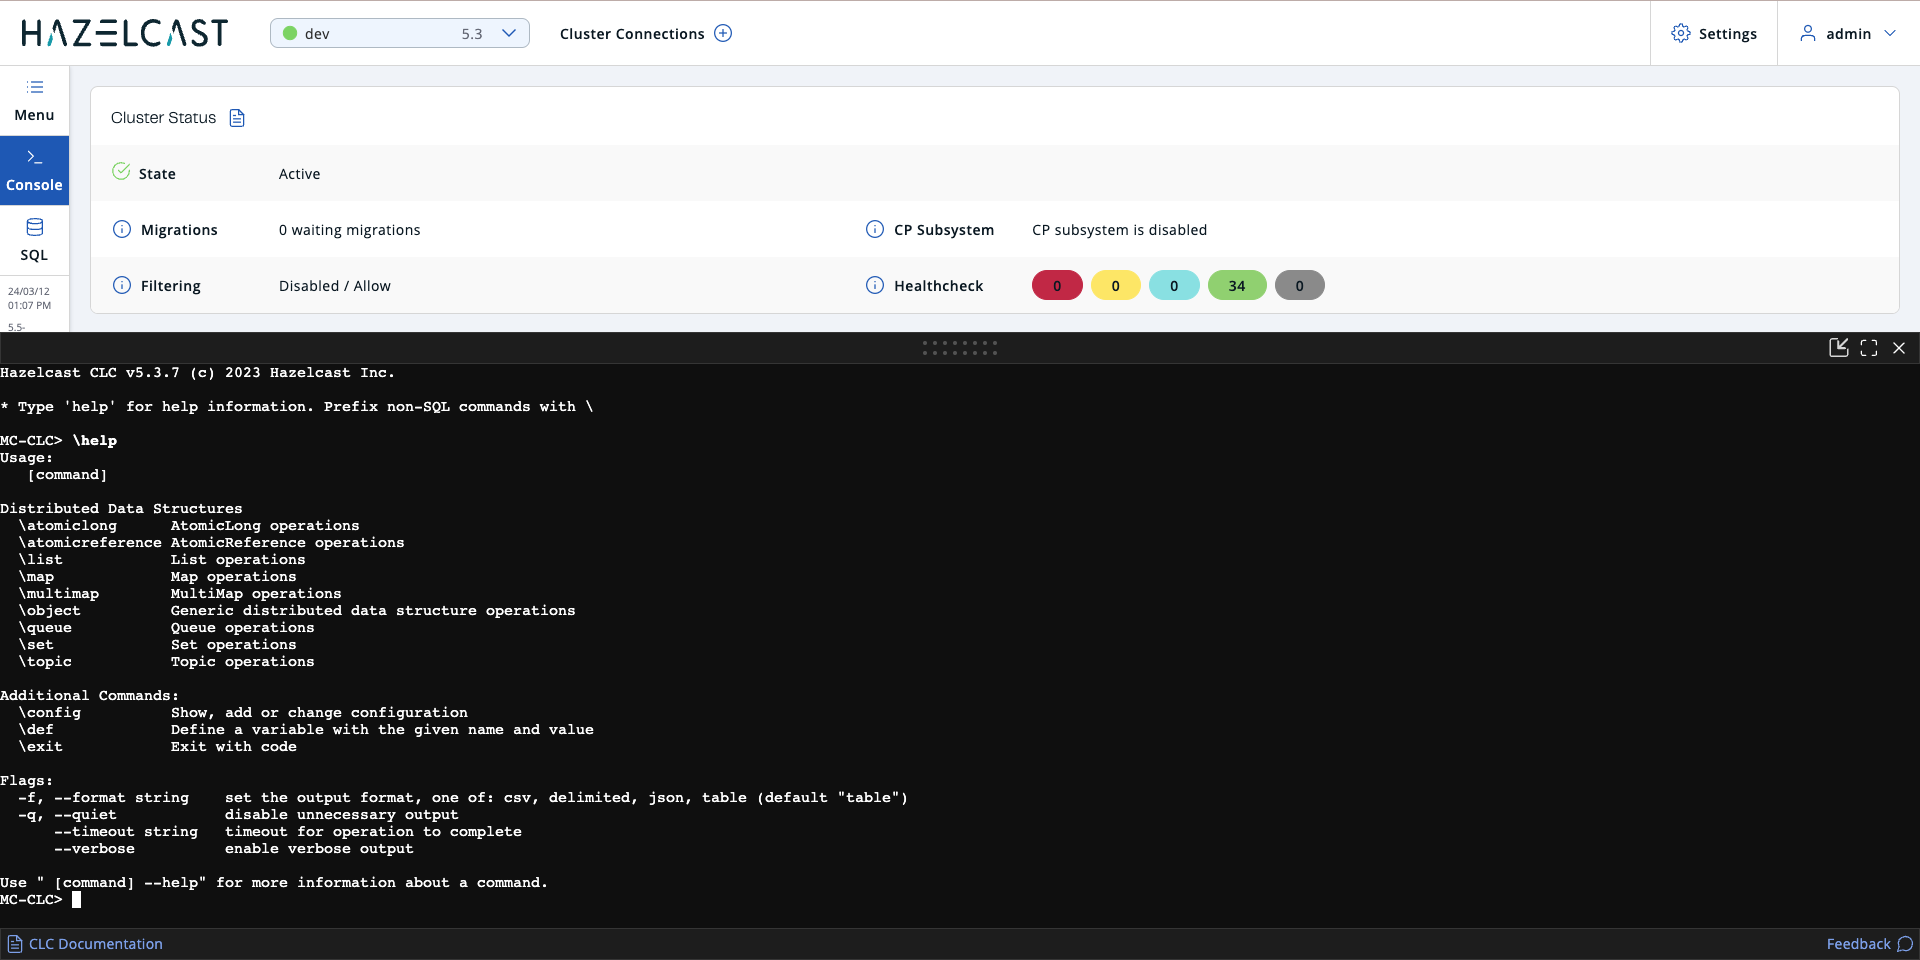Open the Menu sidebar icon
Viewport: 1920px width, 960px height.
[x=34, y=100]
